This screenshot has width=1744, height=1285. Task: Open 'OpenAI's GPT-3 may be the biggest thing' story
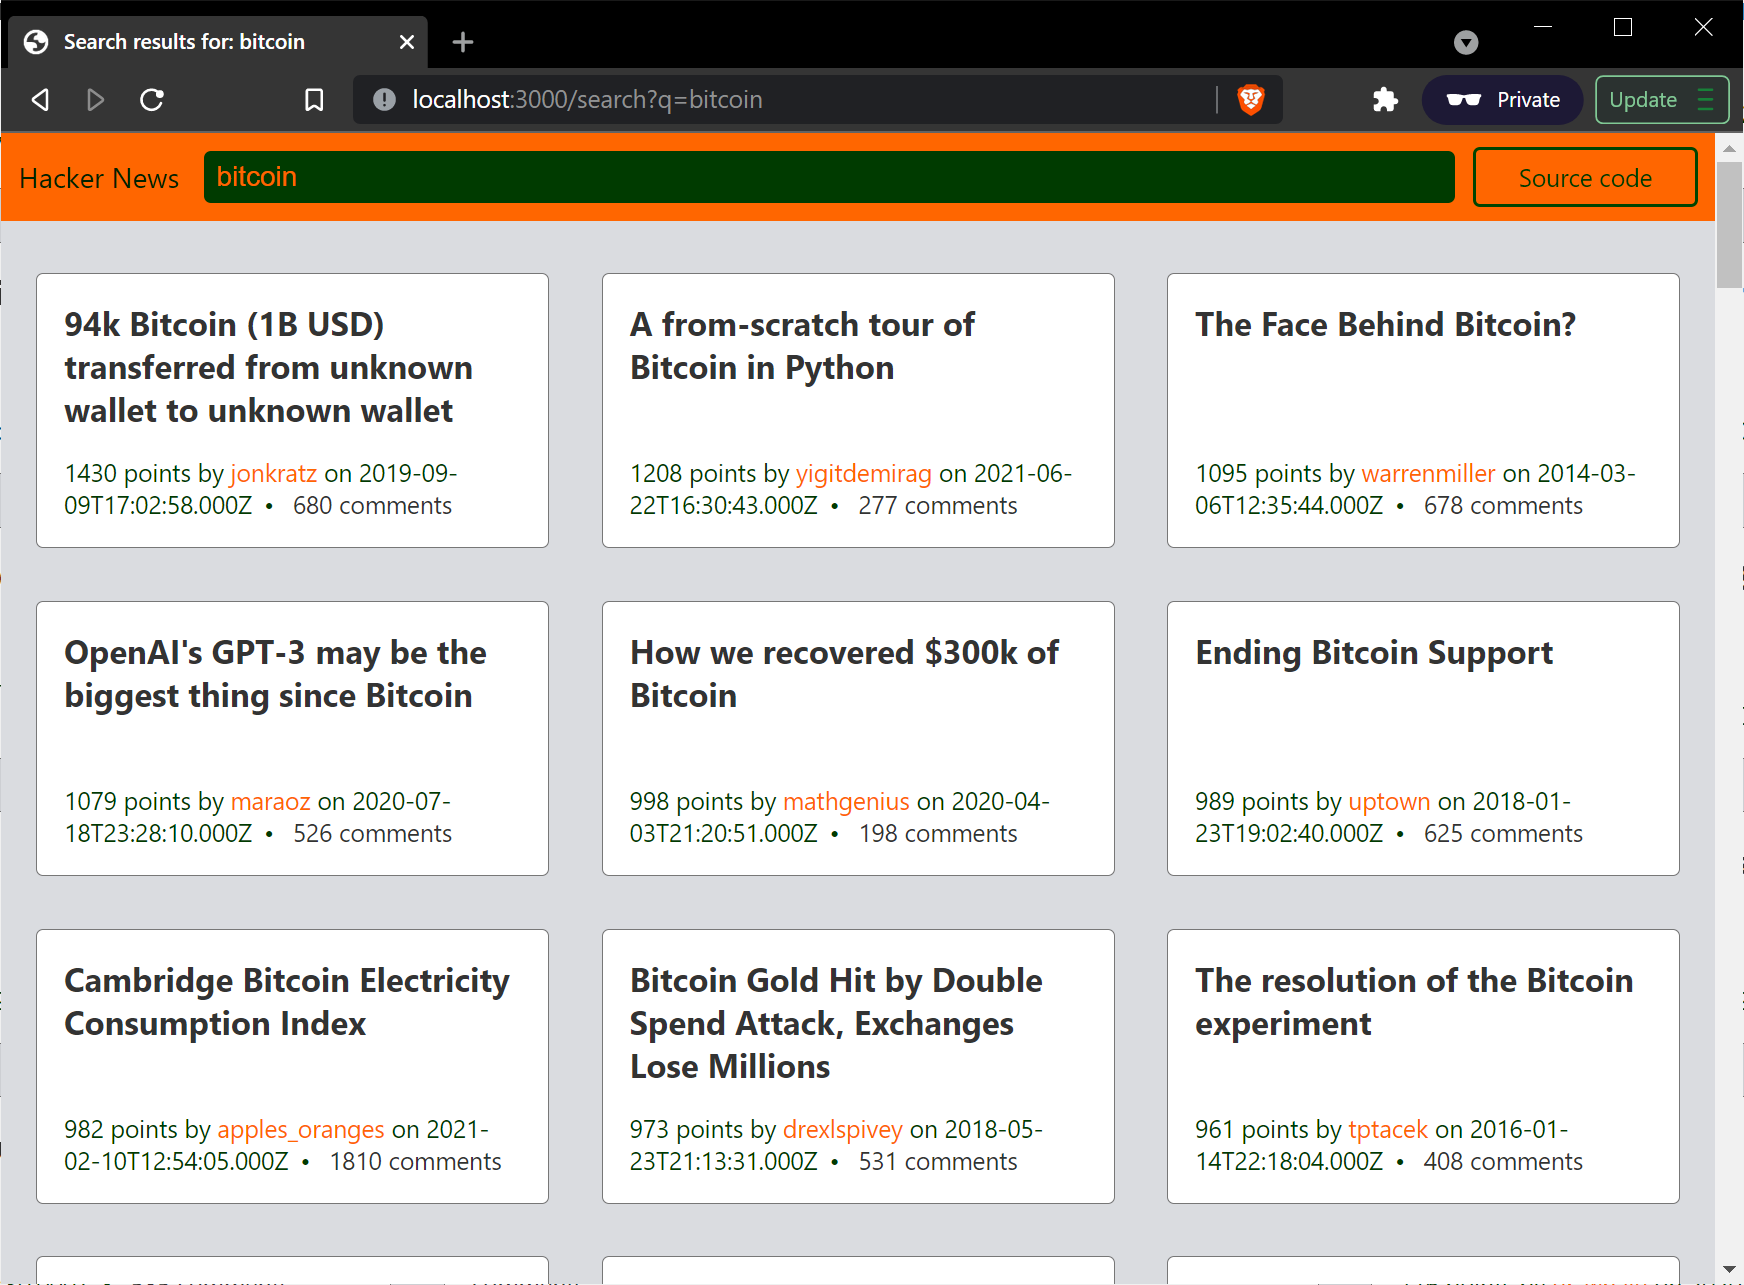(275, 674)
